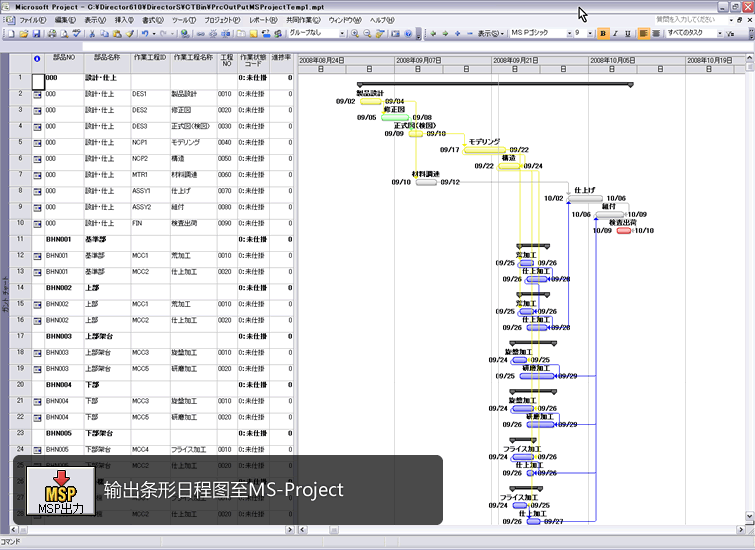The image size is (755, 550).
Task: Outdent the task with the left green arrow
Action: coord(433,34)
